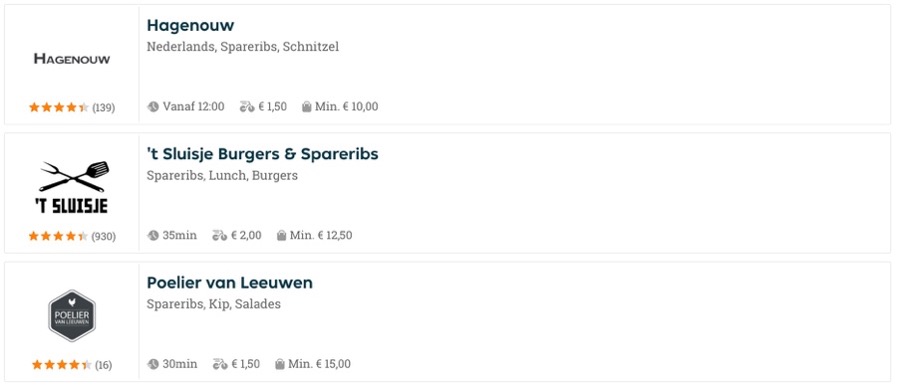
Task: Click the shopping bag icon beside Min. € 10,00
Action: [x=307, y=107]
